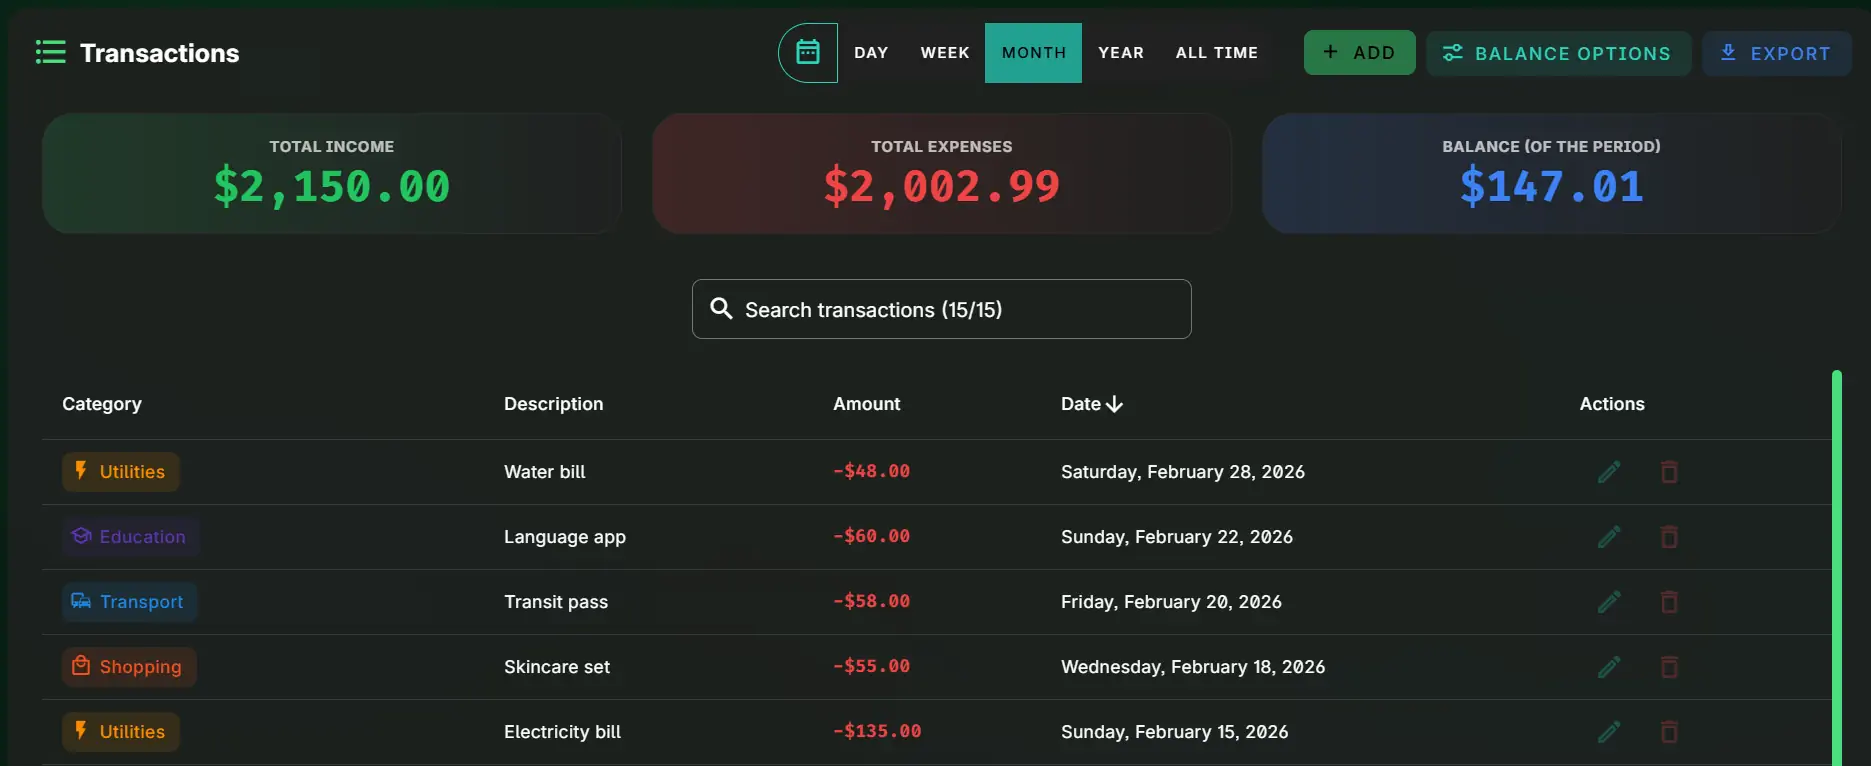Screen dimensions: 1871x766
Task: Click the date Sunday, February 15, 2026
Action: pyautogui.click(x=1175, y=732)
